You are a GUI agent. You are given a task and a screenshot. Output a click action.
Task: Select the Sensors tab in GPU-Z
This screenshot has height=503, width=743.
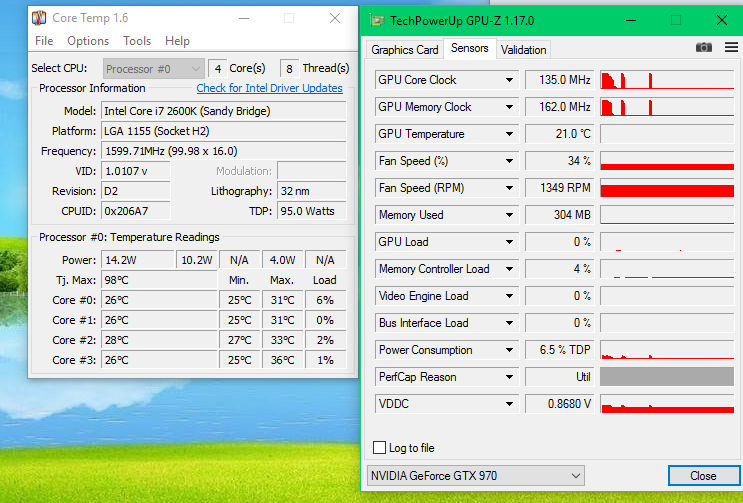click(470, 48)
